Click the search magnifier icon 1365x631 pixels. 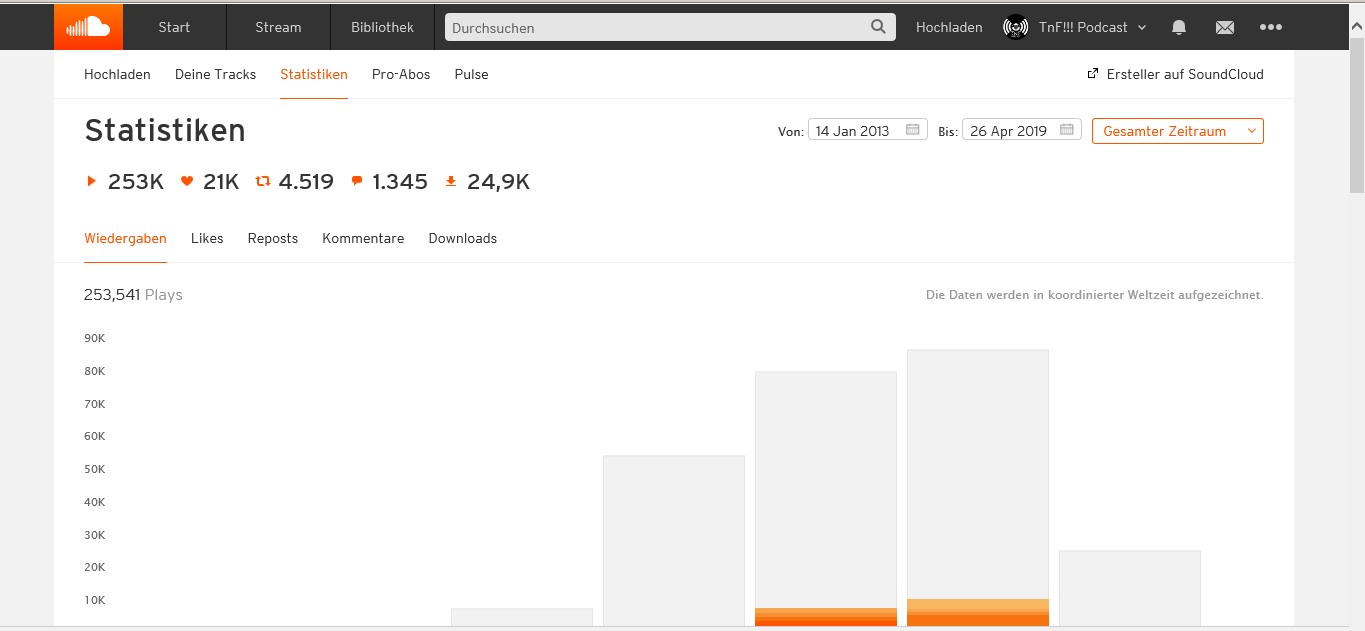[x=878, y=27]
